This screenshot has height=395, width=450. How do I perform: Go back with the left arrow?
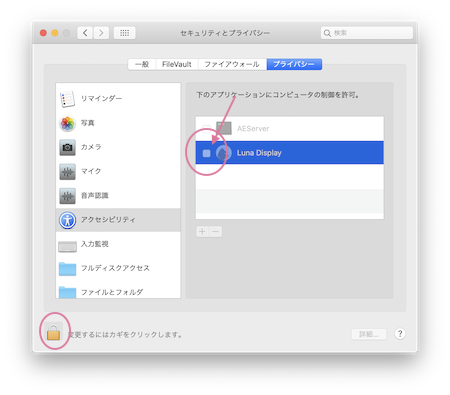click(85, 33)
